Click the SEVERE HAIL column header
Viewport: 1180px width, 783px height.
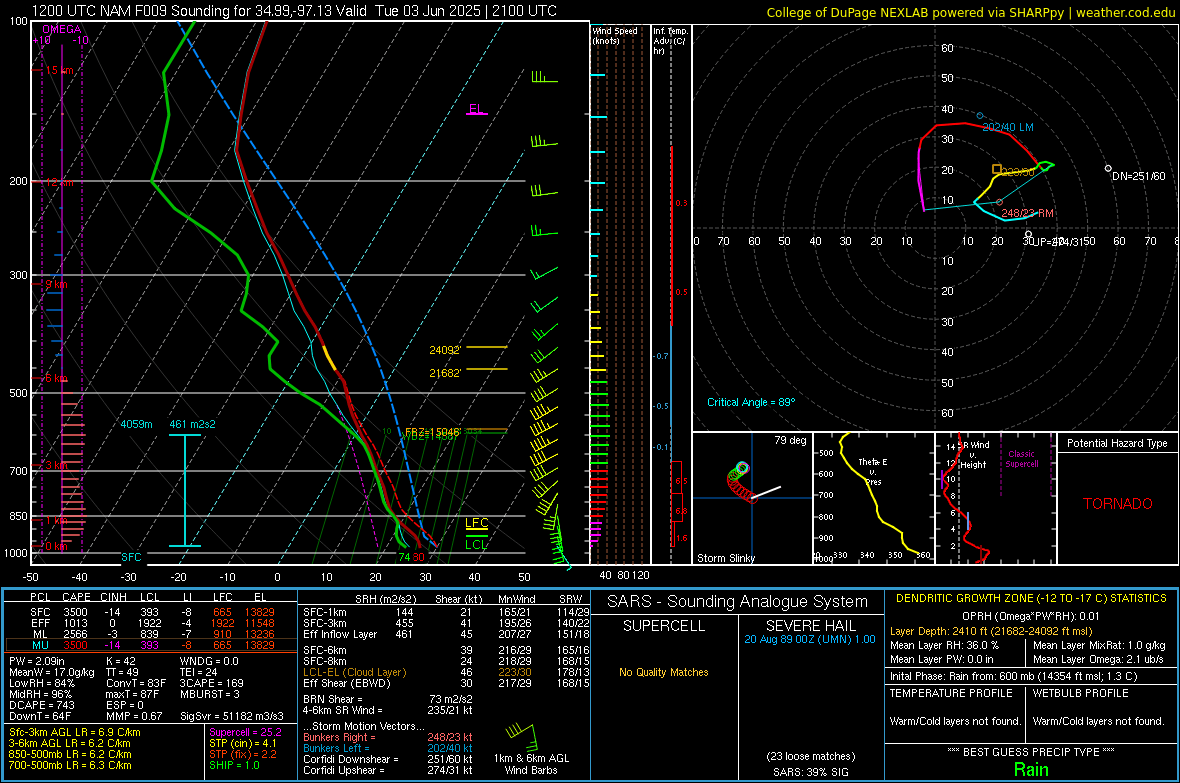click(810, 626)
